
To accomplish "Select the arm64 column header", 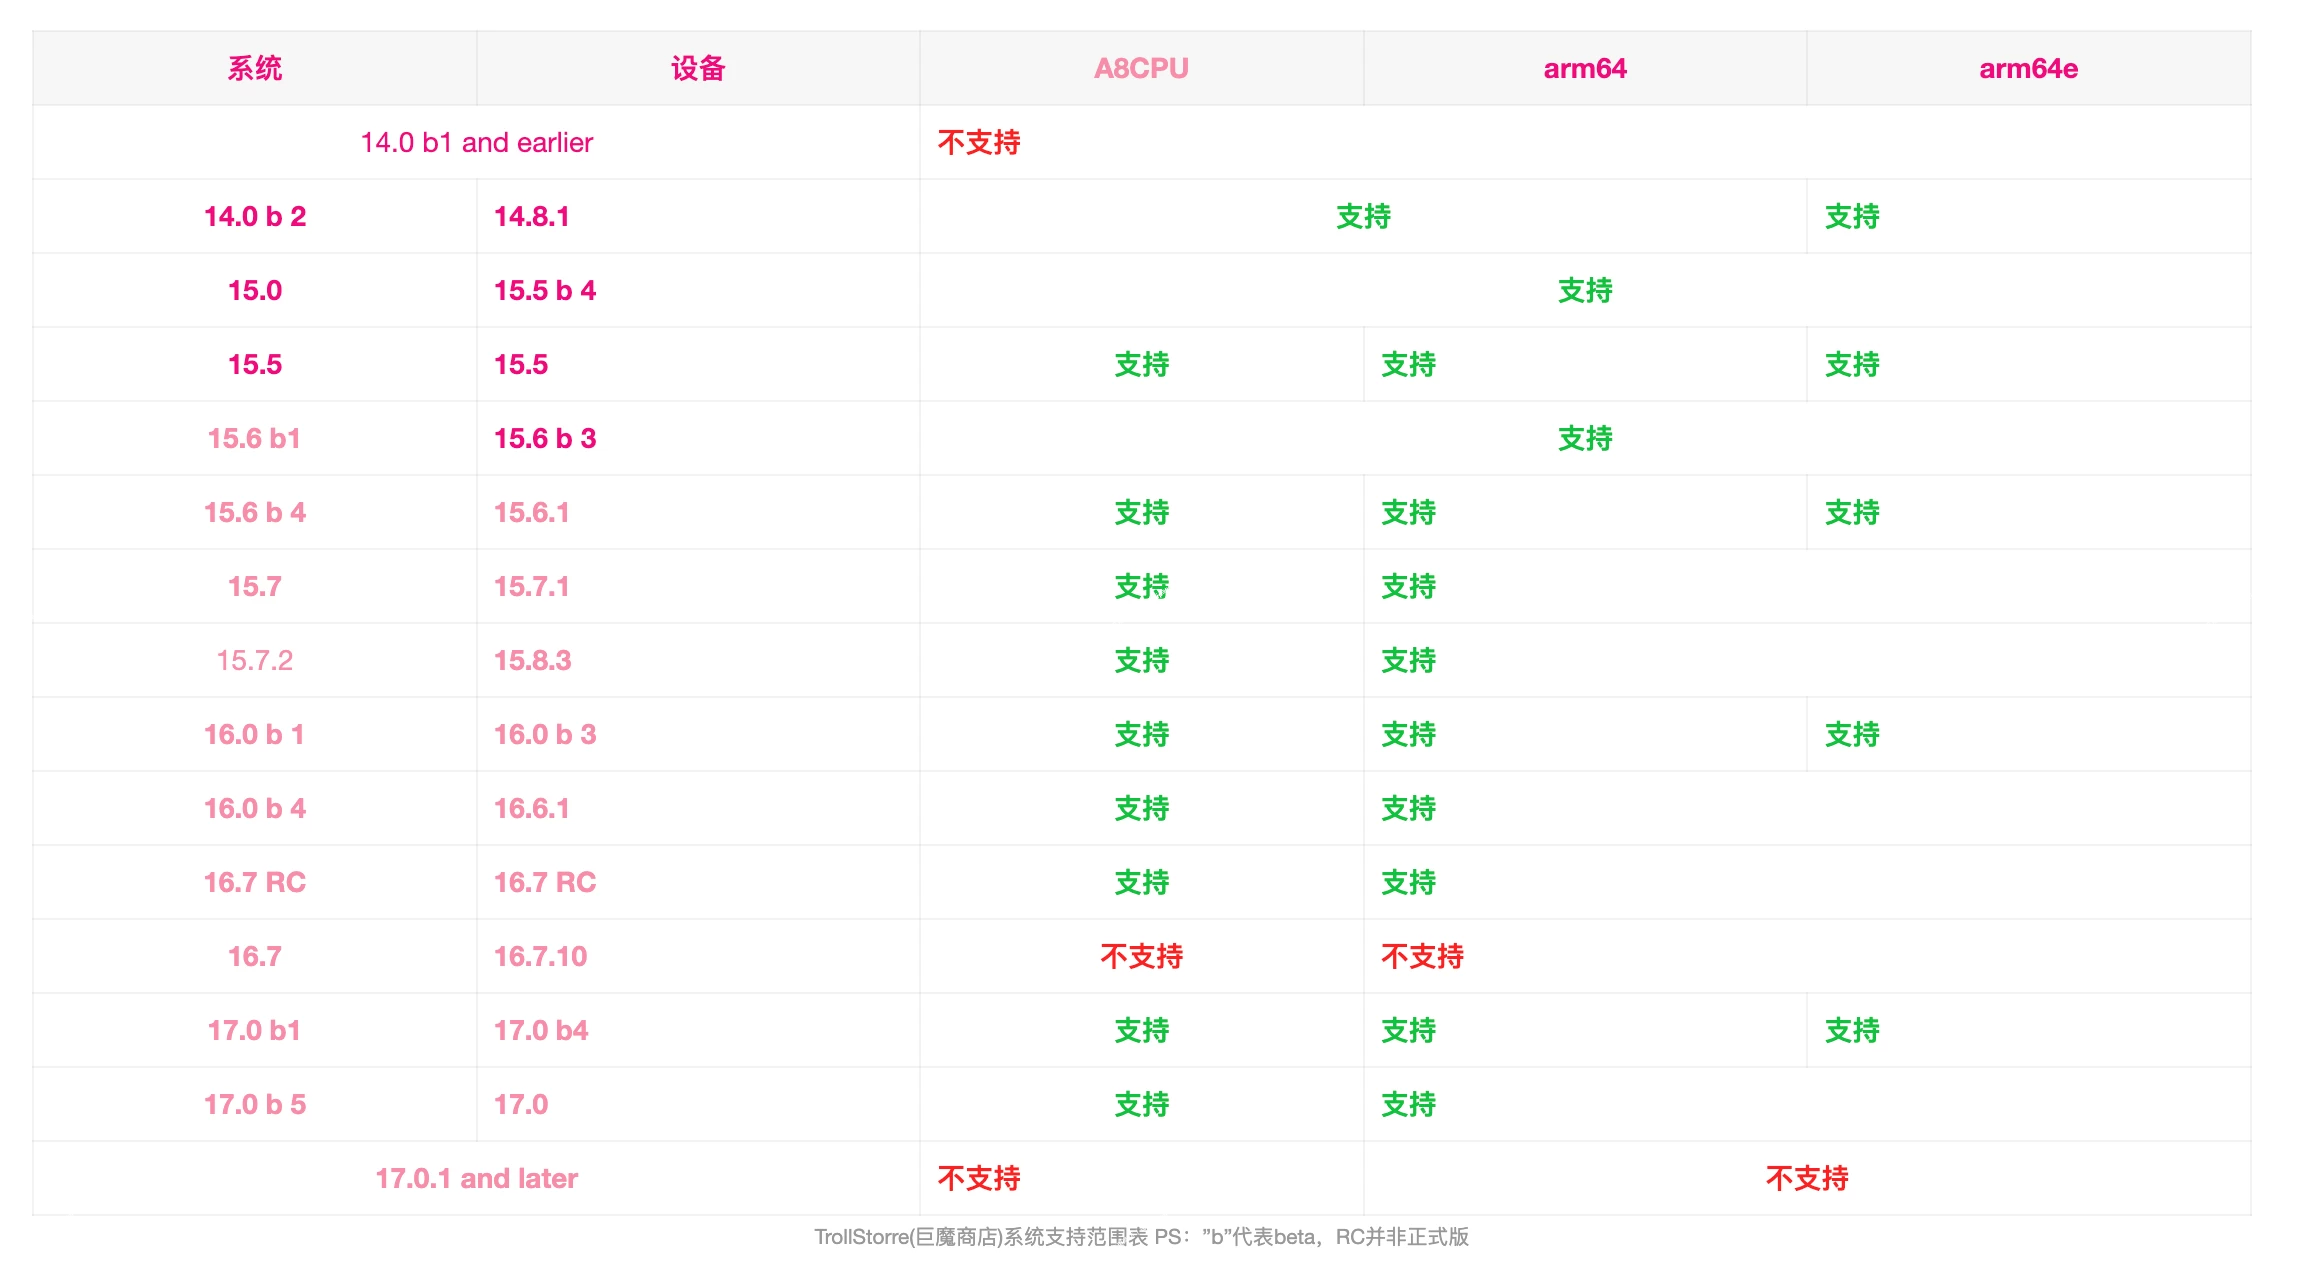I will (x=1583, y=67).
